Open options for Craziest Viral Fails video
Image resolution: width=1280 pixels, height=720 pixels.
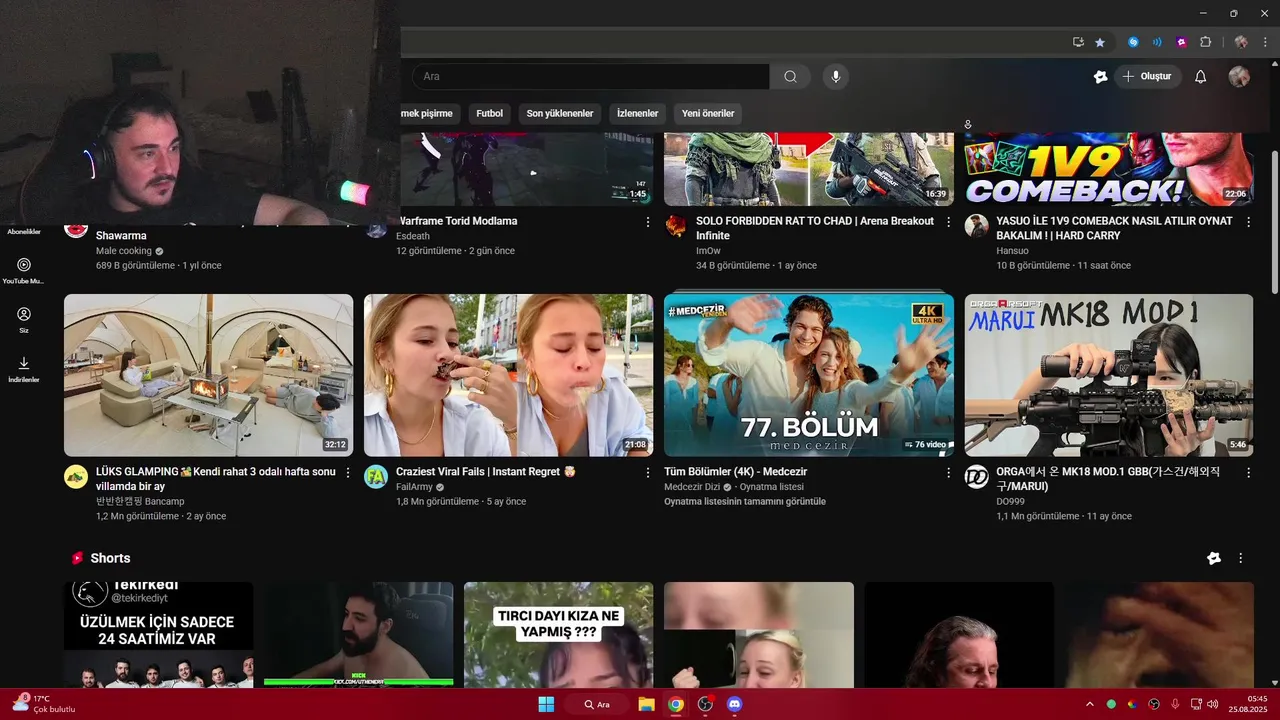pyautogui.click(x=648, y=472)
